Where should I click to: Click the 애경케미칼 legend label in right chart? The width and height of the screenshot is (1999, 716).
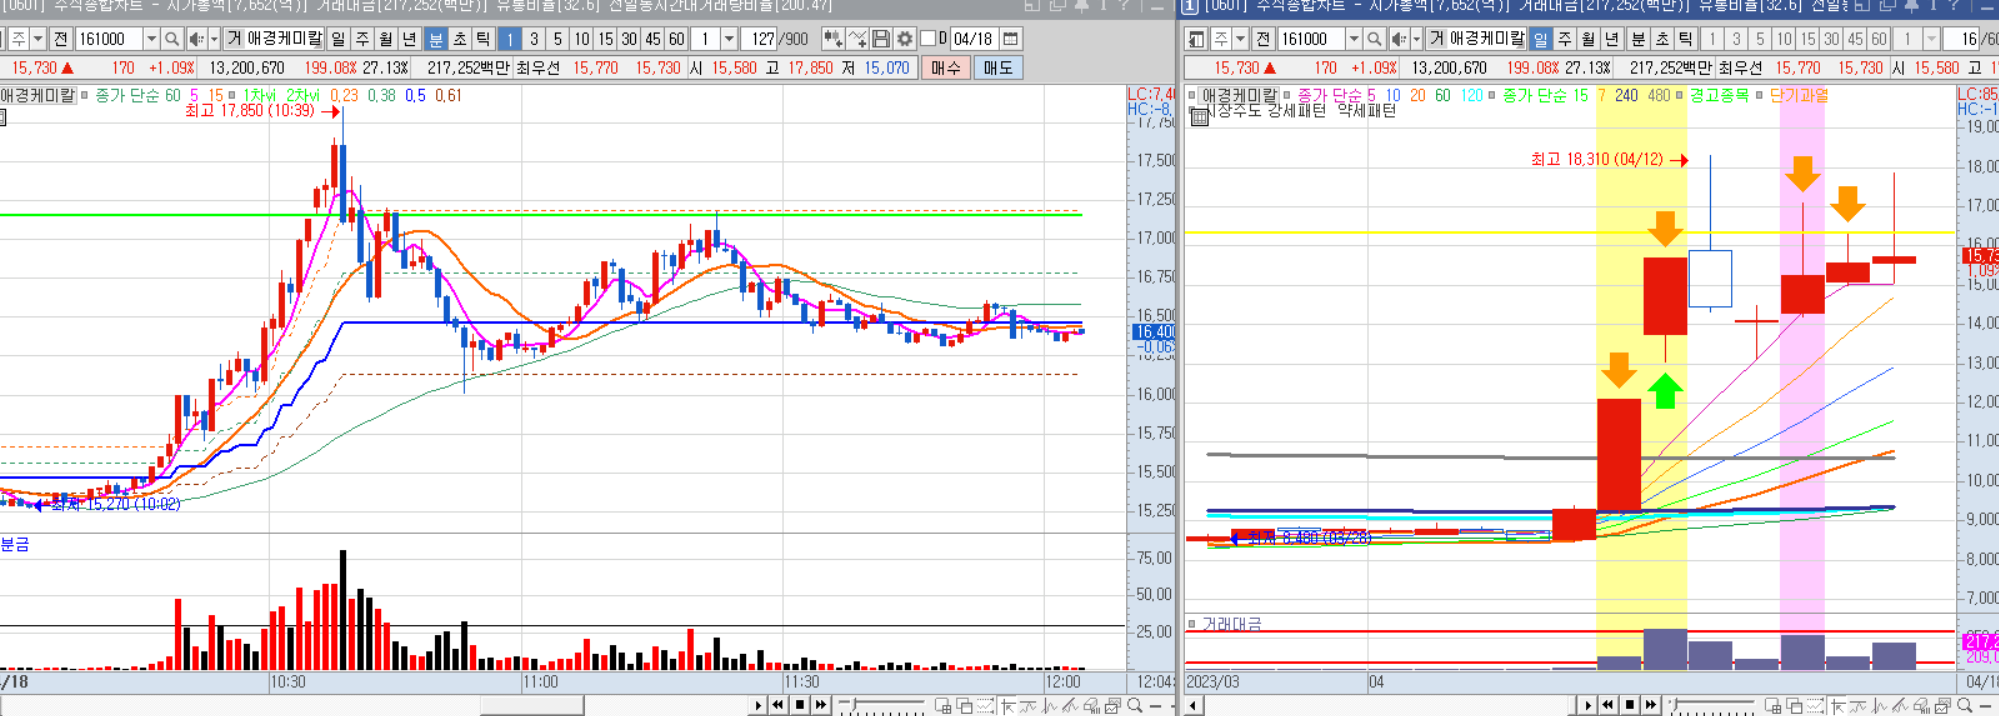(x=1239, y=95)
